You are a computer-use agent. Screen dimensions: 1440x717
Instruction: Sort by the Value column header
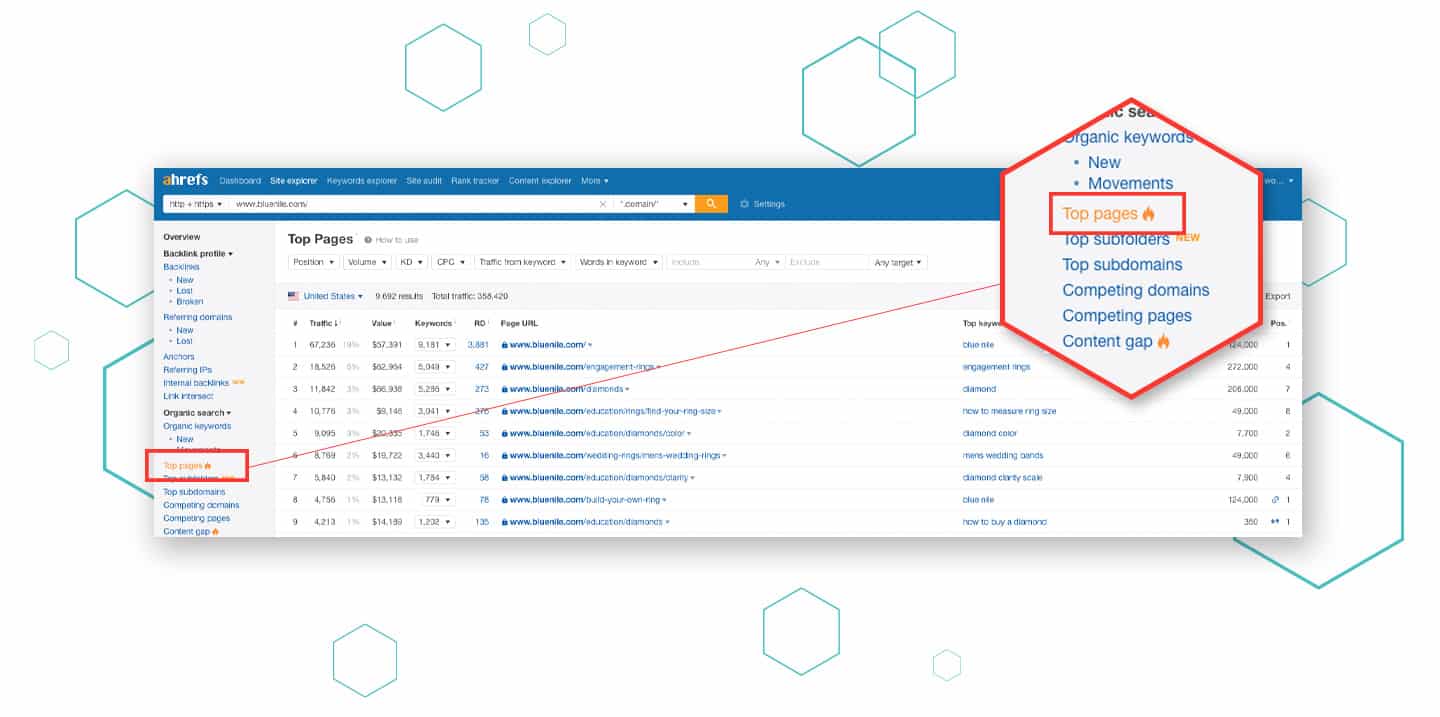[x=382, y=323]
